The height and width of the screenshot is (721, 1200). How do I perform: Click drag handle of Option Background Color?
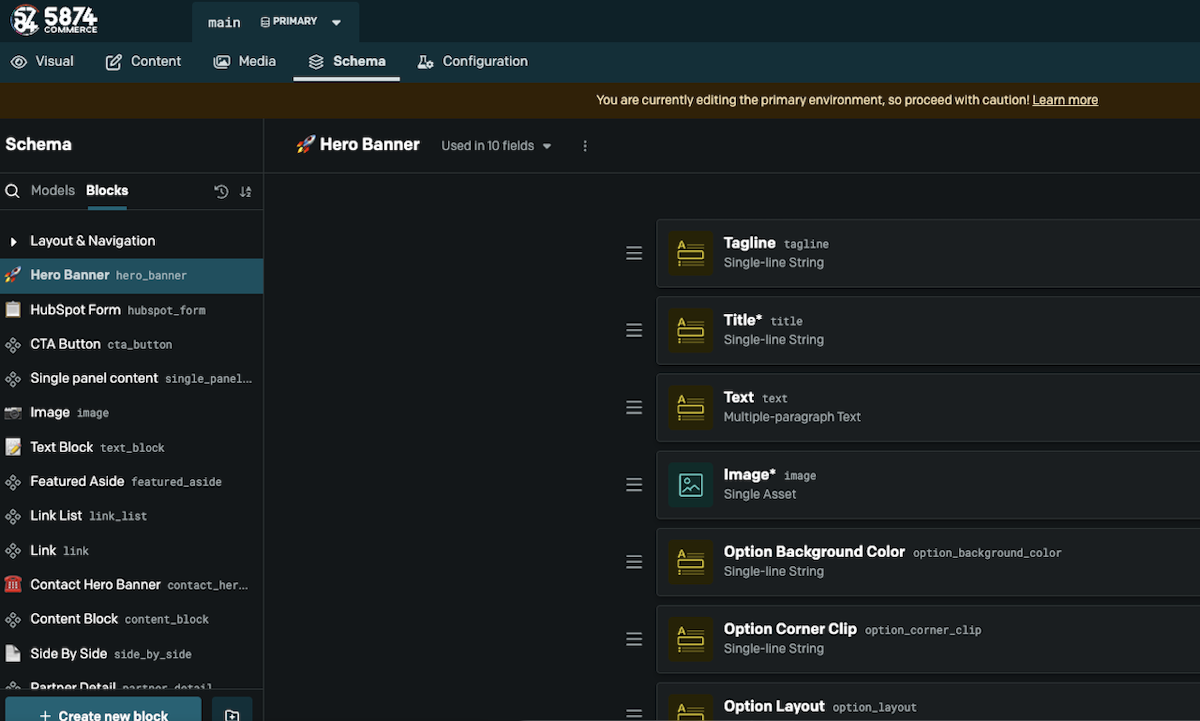pyautogui.click(x=634, y=562)
